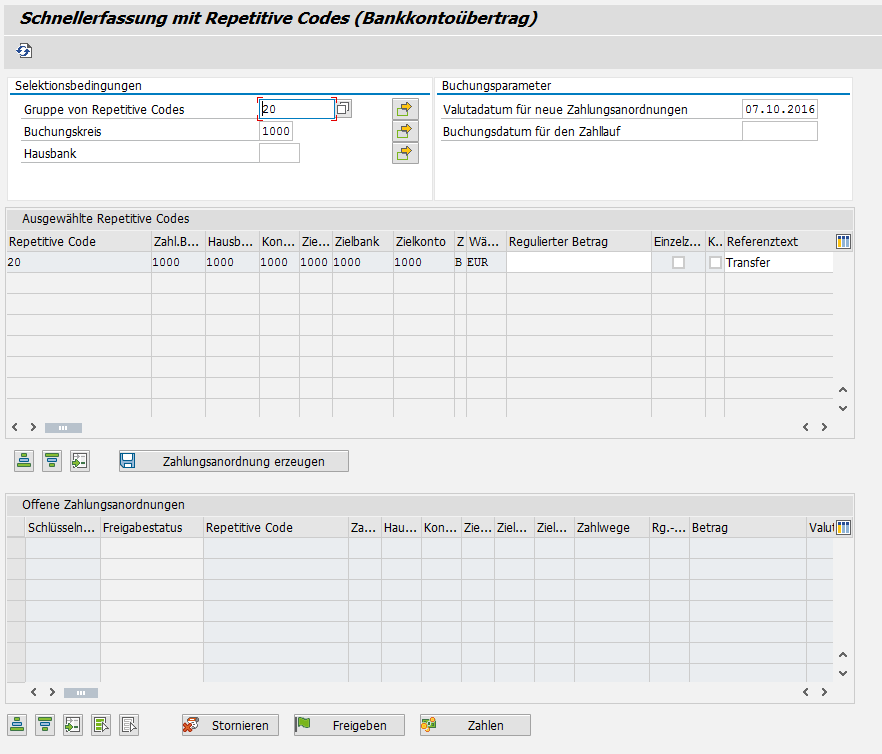882x754 pixels.
Task: Open column settings of Offene Zahlungsanordnungen table
Action: tap(843, 527)
